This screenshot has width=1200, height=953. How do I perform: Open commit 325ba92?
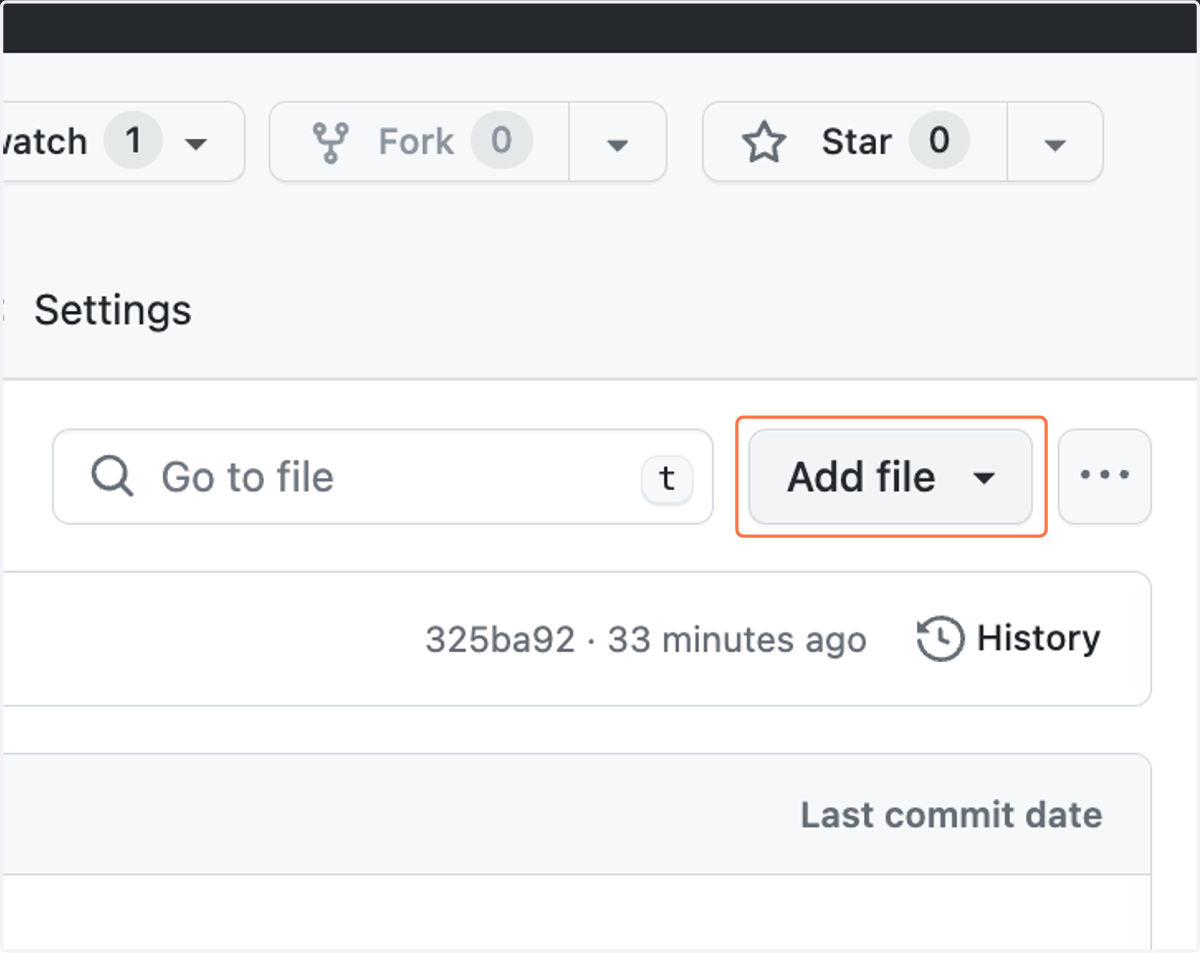(500, 639)
